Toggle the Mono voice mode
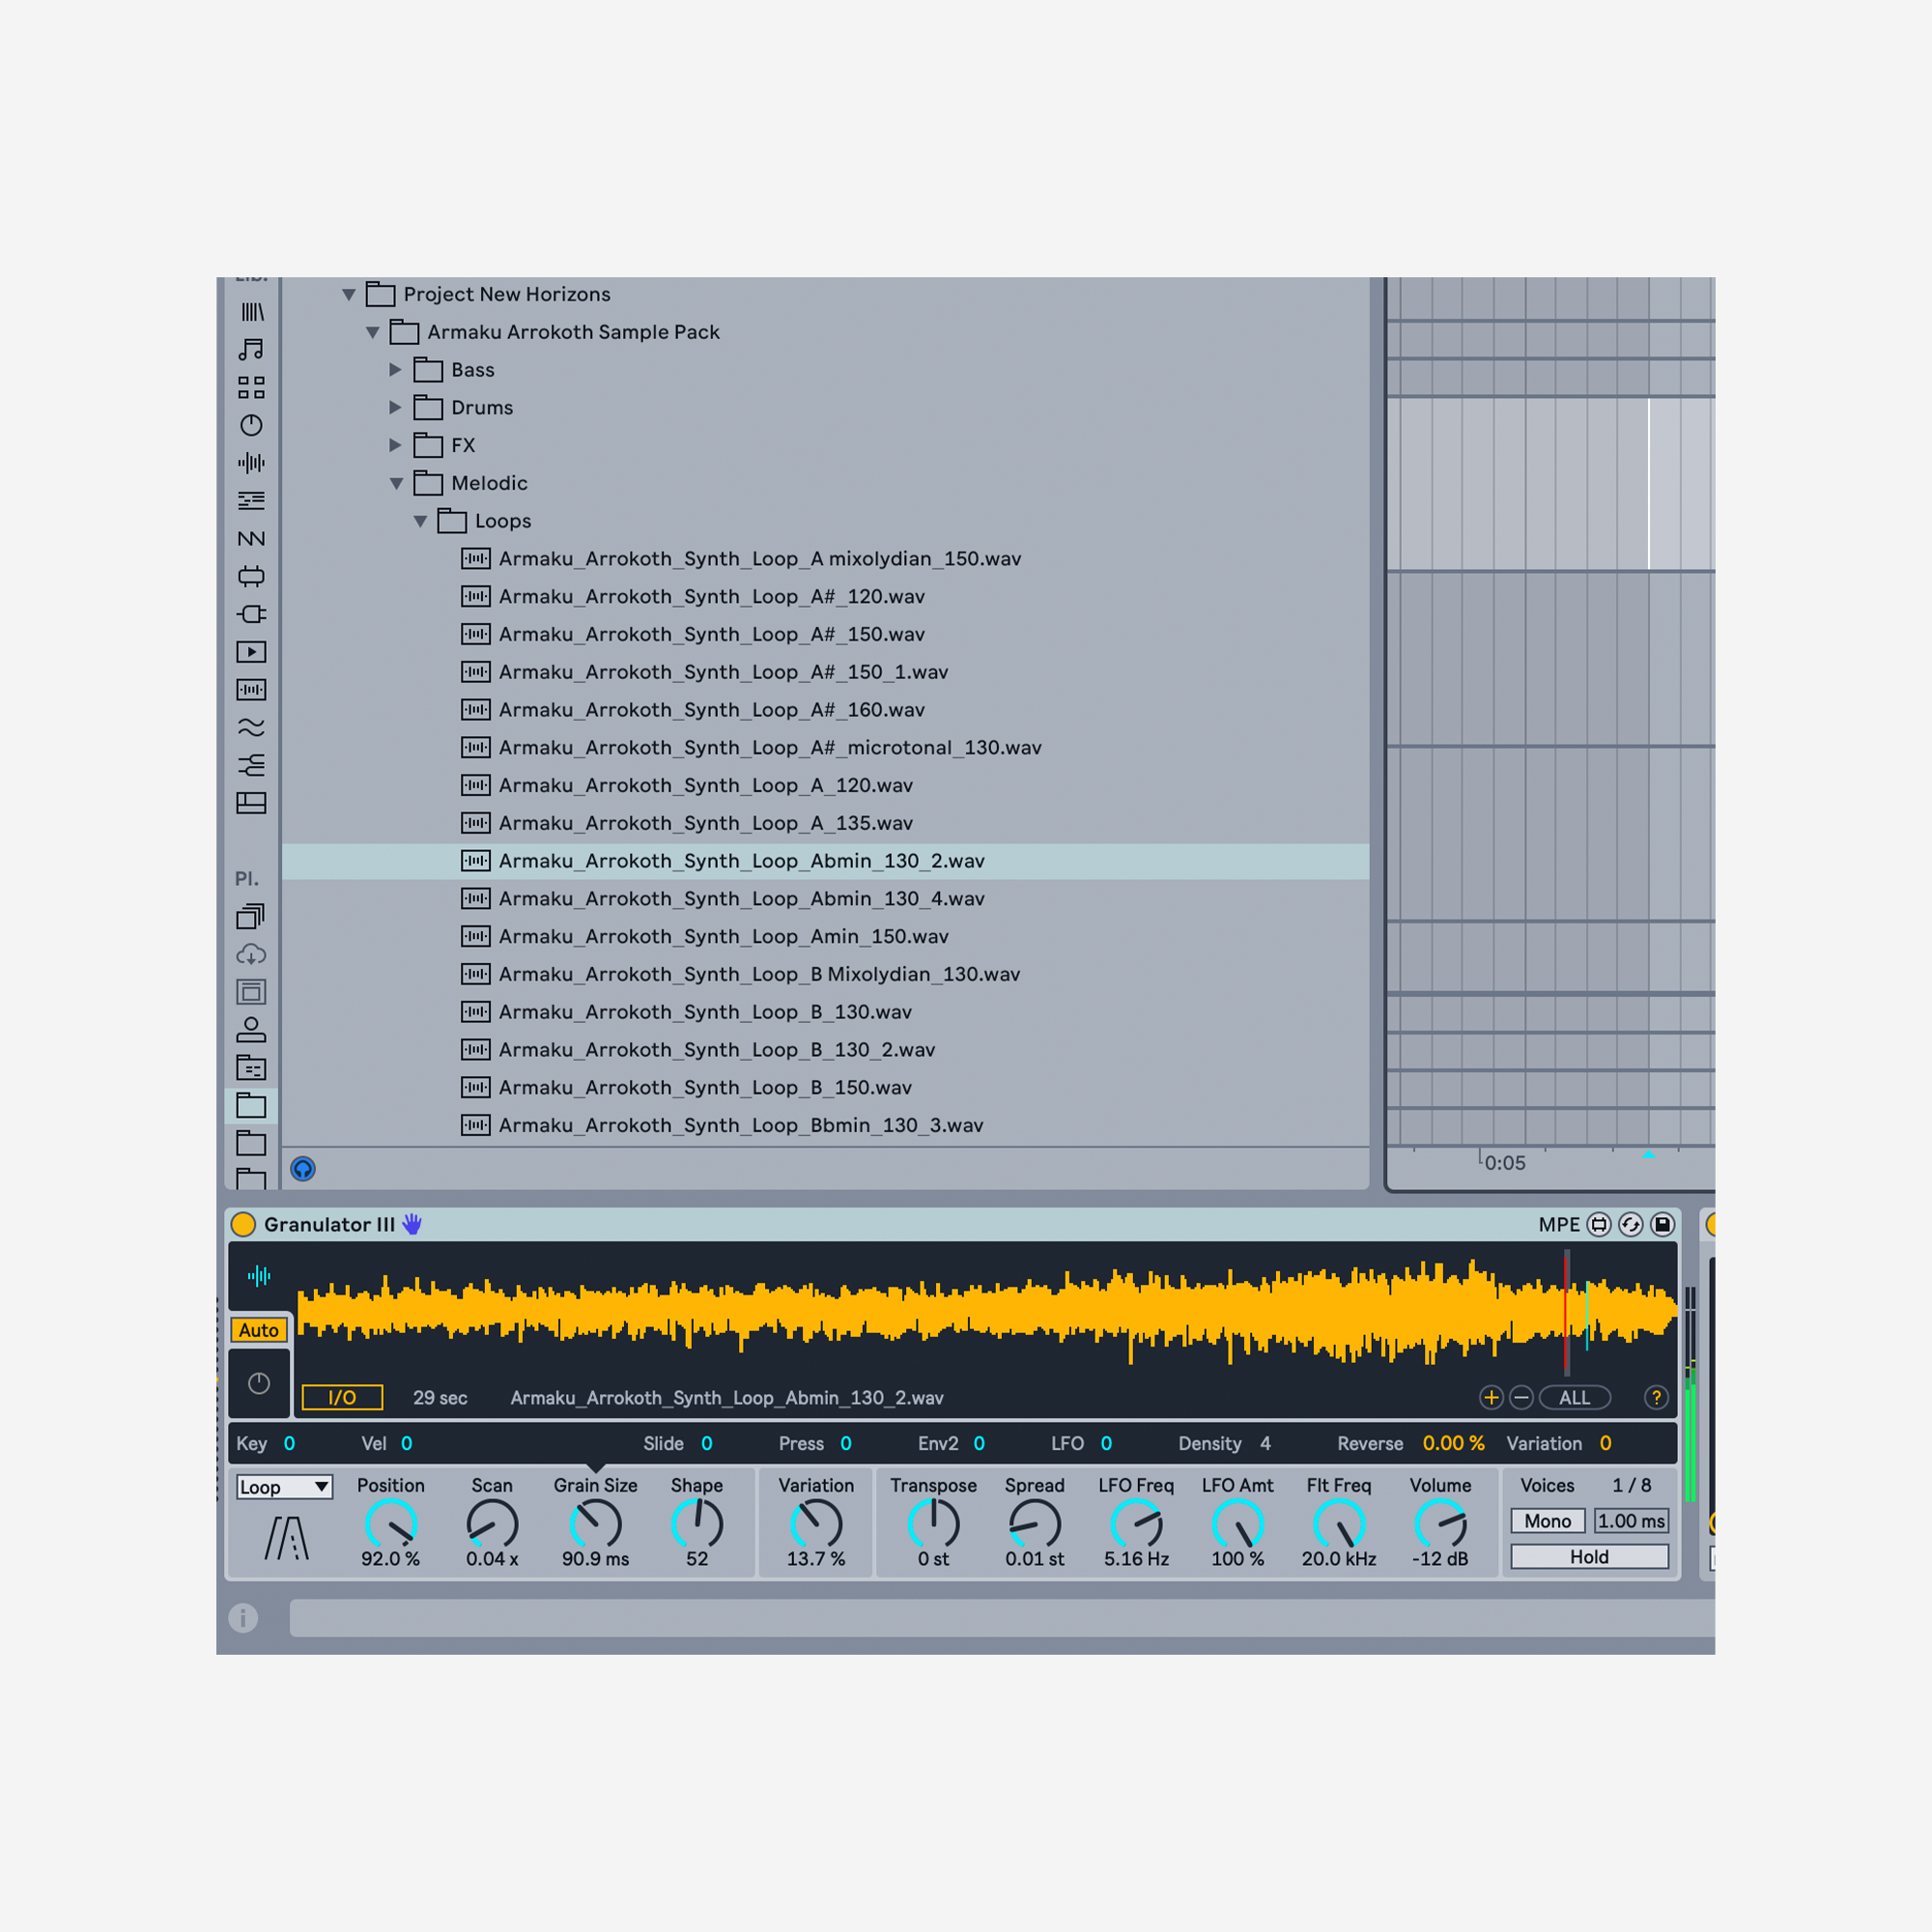 pos(1547,1521)
